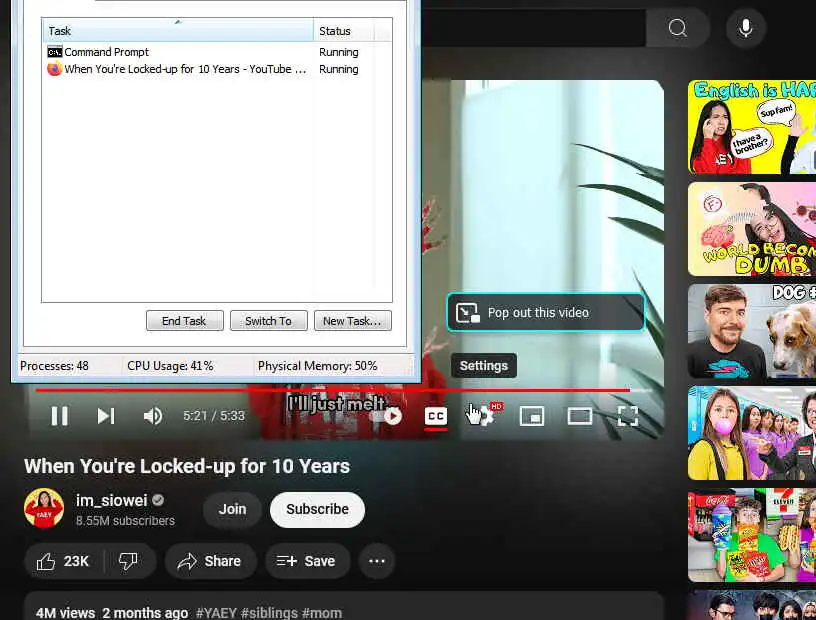Click the Processes: 48 status entry
816x620 pixels.
tap(54, 366)
